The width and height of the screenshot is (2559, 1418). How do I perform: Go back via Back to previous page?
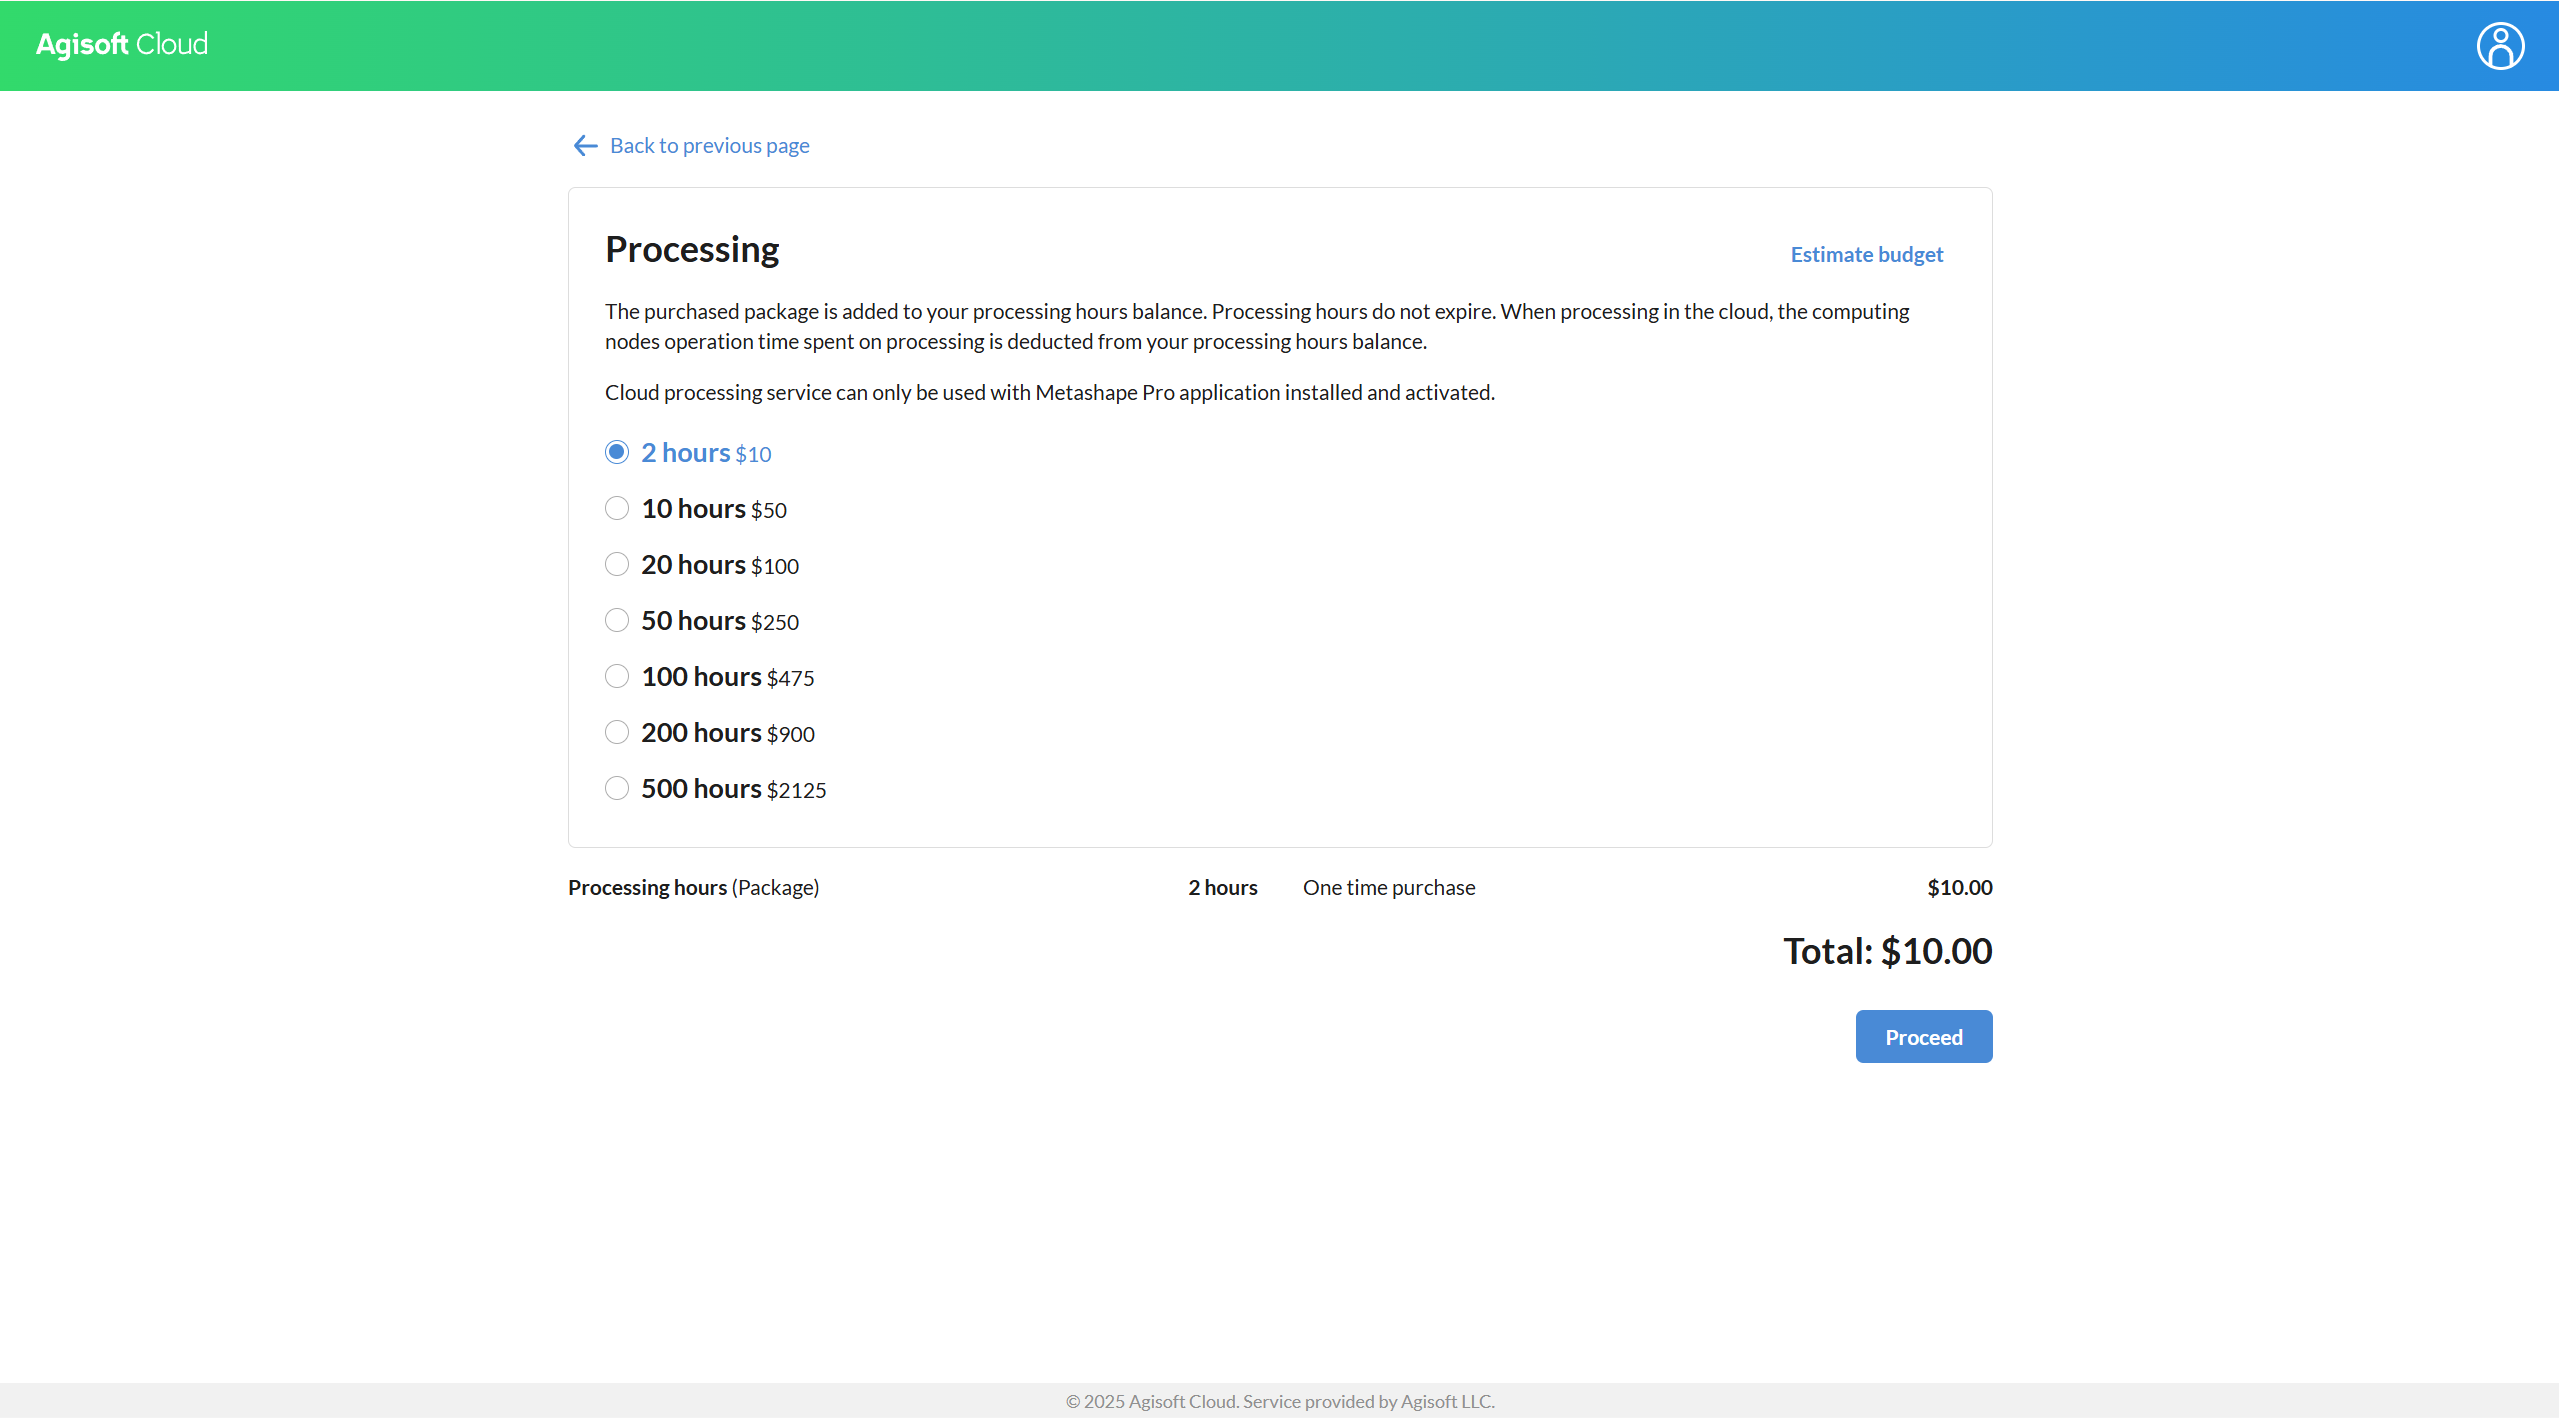point(709,146)
